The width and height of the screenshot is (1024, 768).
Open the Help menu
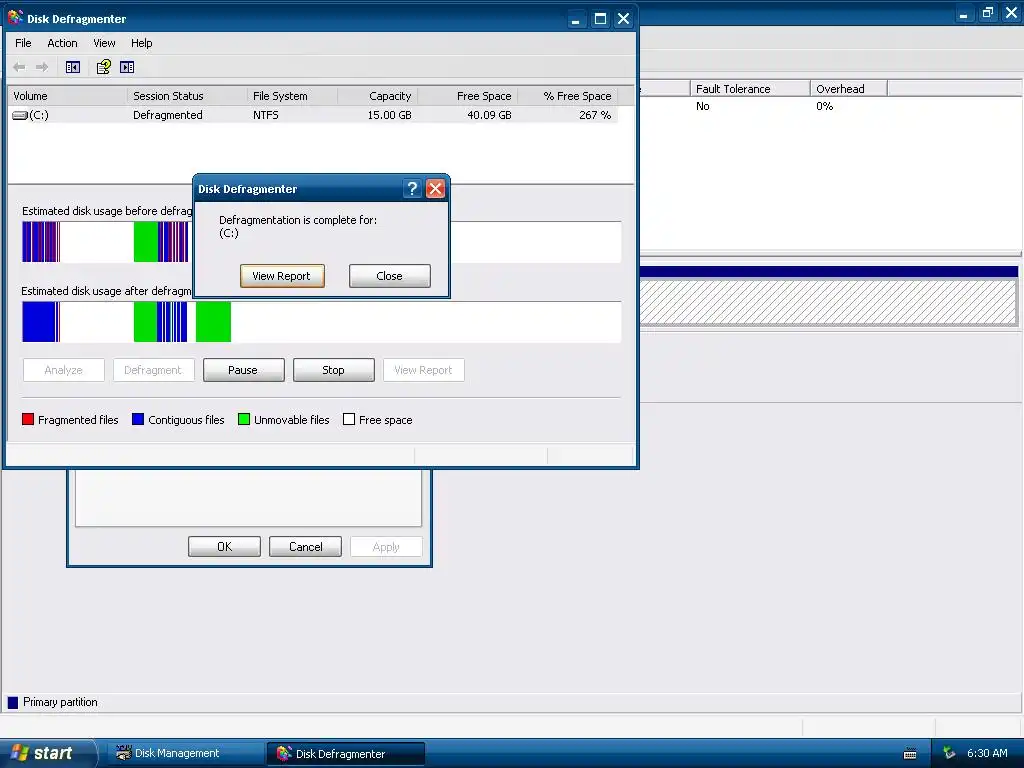pyautogui.click(x=141, y=43)
